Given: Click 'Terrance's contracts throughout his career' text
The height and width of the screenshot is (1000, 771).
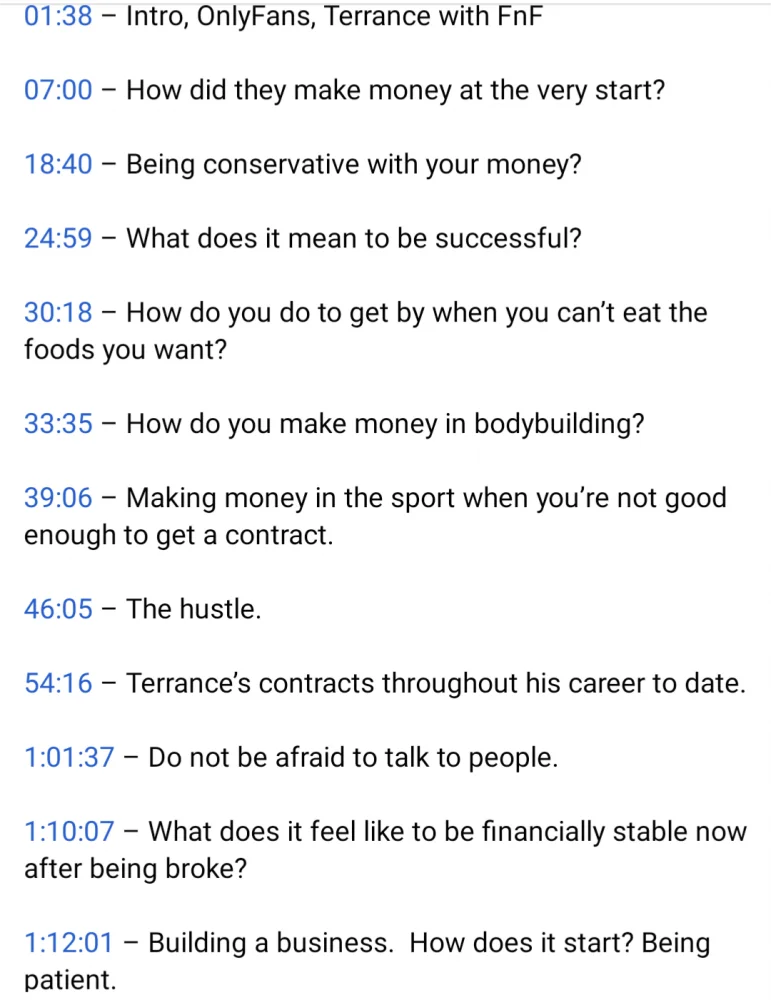Looking at the screenshot, I should 436,684.
